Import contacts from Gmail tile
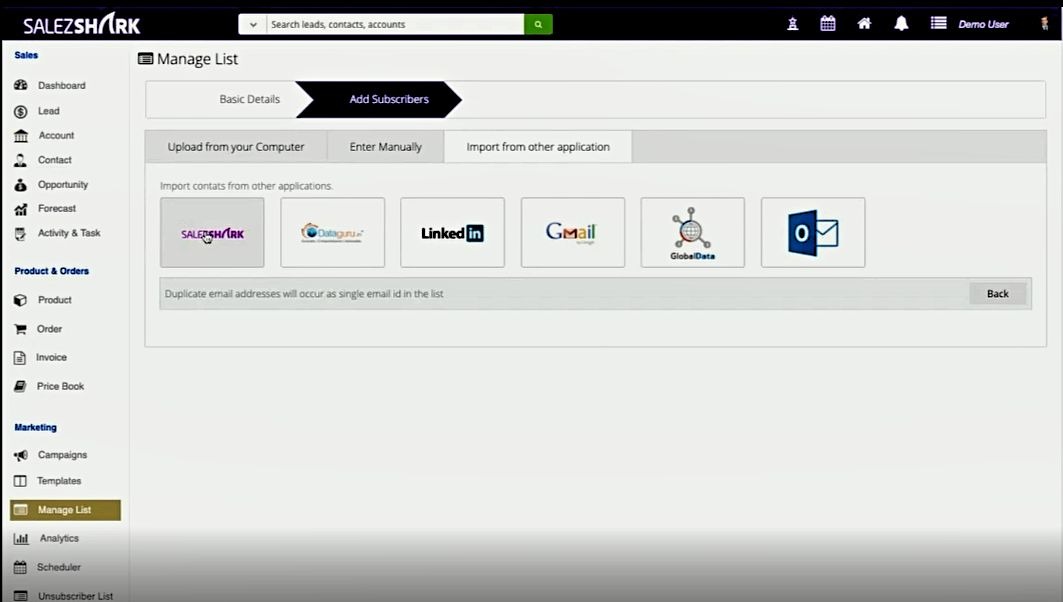 (x=573, y=233)
